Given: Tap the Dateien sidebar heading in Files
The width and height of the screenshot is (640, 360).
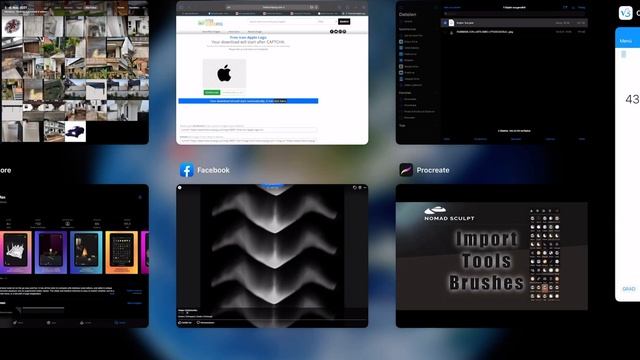Looking at the screenshot, I should click(407, 14).
